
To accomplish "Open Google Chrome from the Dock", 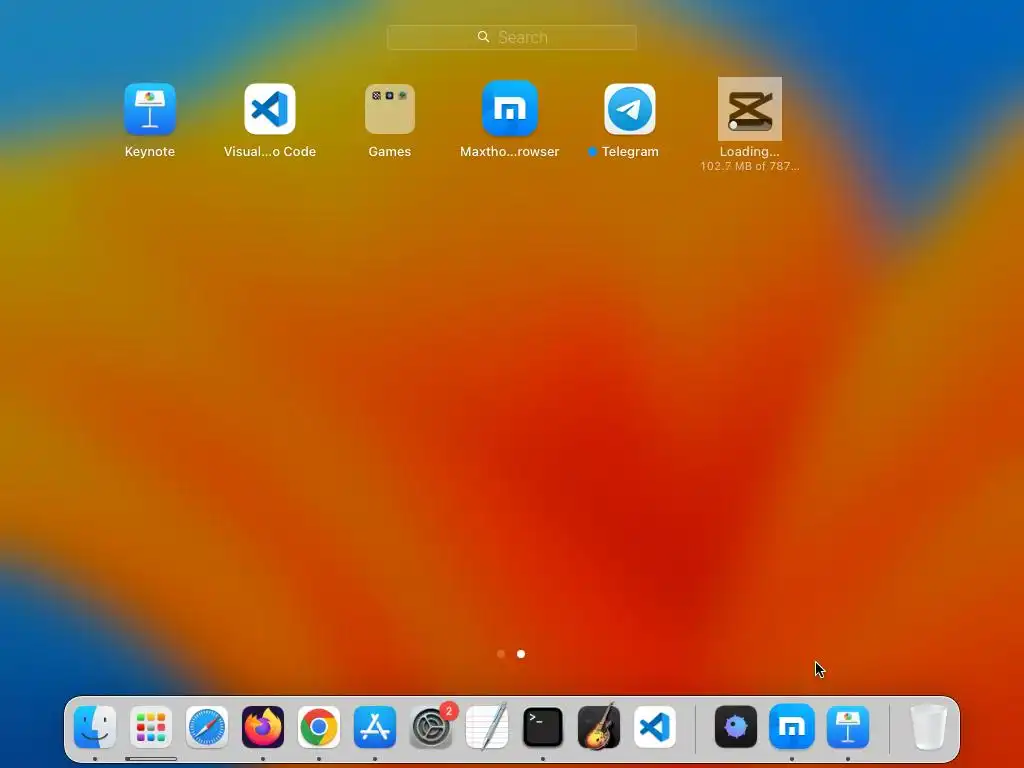I will tap(319, 727).
